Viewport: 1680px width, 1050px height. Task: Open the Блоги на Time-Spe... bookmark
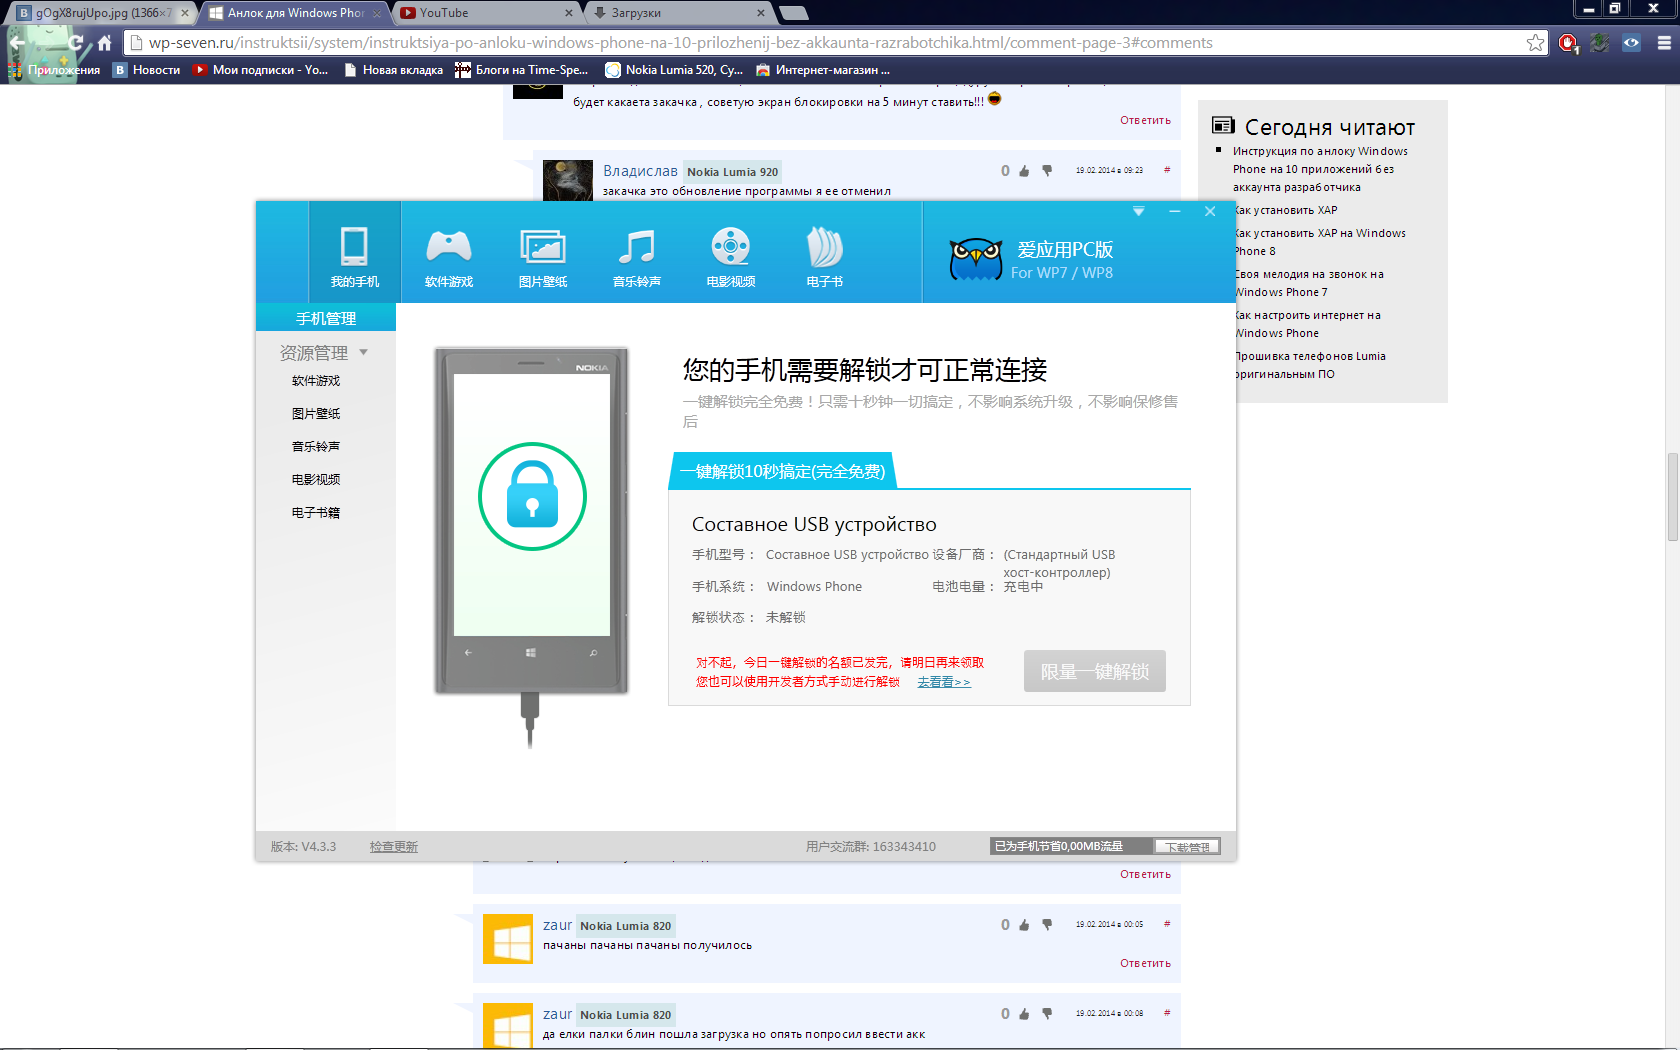[522, 70]
